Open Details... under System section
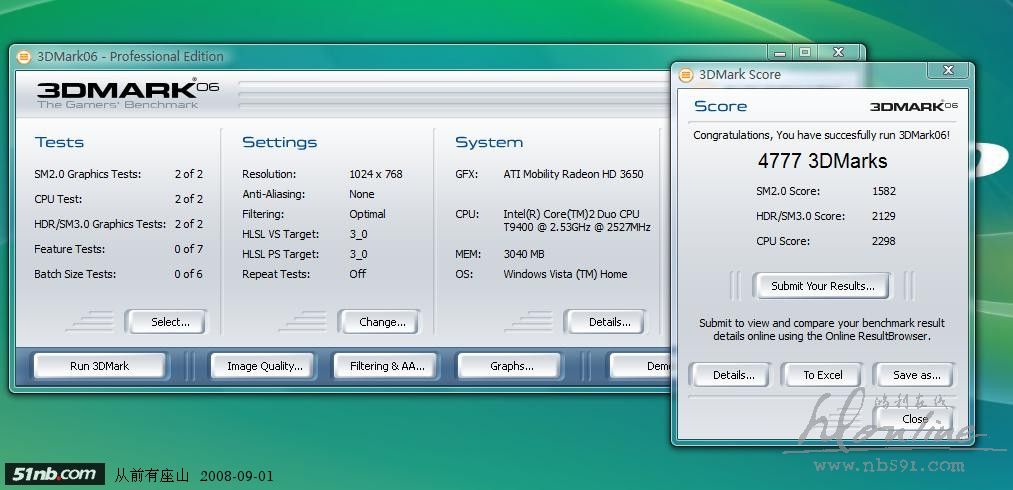 609,322
